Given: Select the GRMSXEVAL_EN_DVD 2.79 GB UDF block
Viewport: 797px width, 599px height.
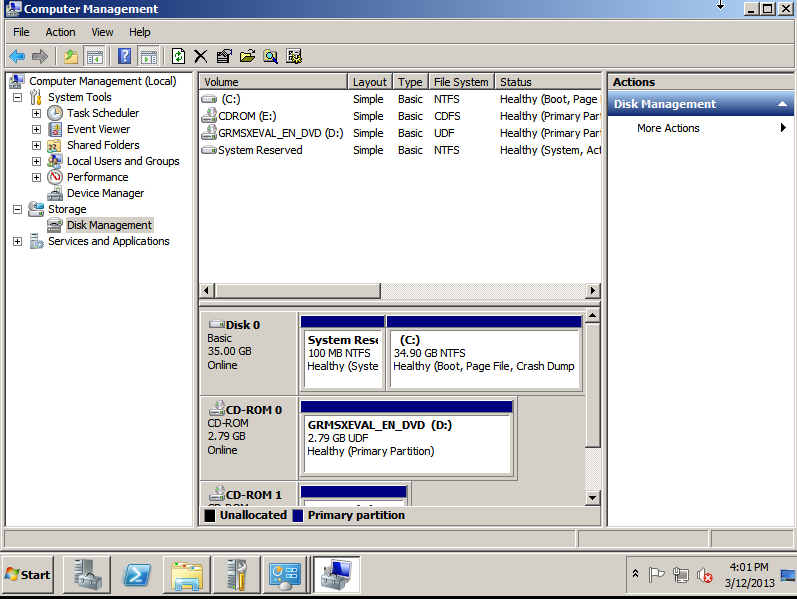Looking at the screenshot, I should tap(407, 438).
